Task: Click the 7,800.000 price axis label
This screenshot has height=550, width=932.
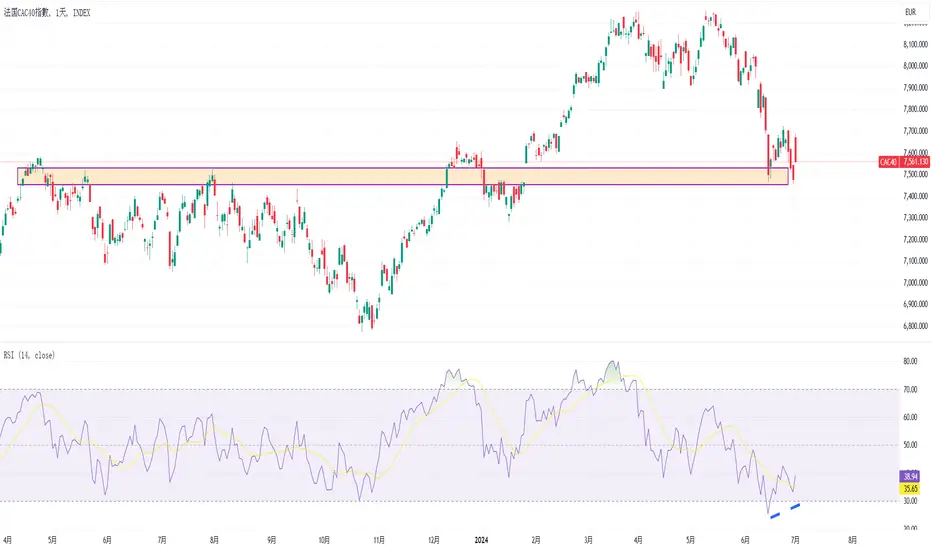Action: (915, 109)
